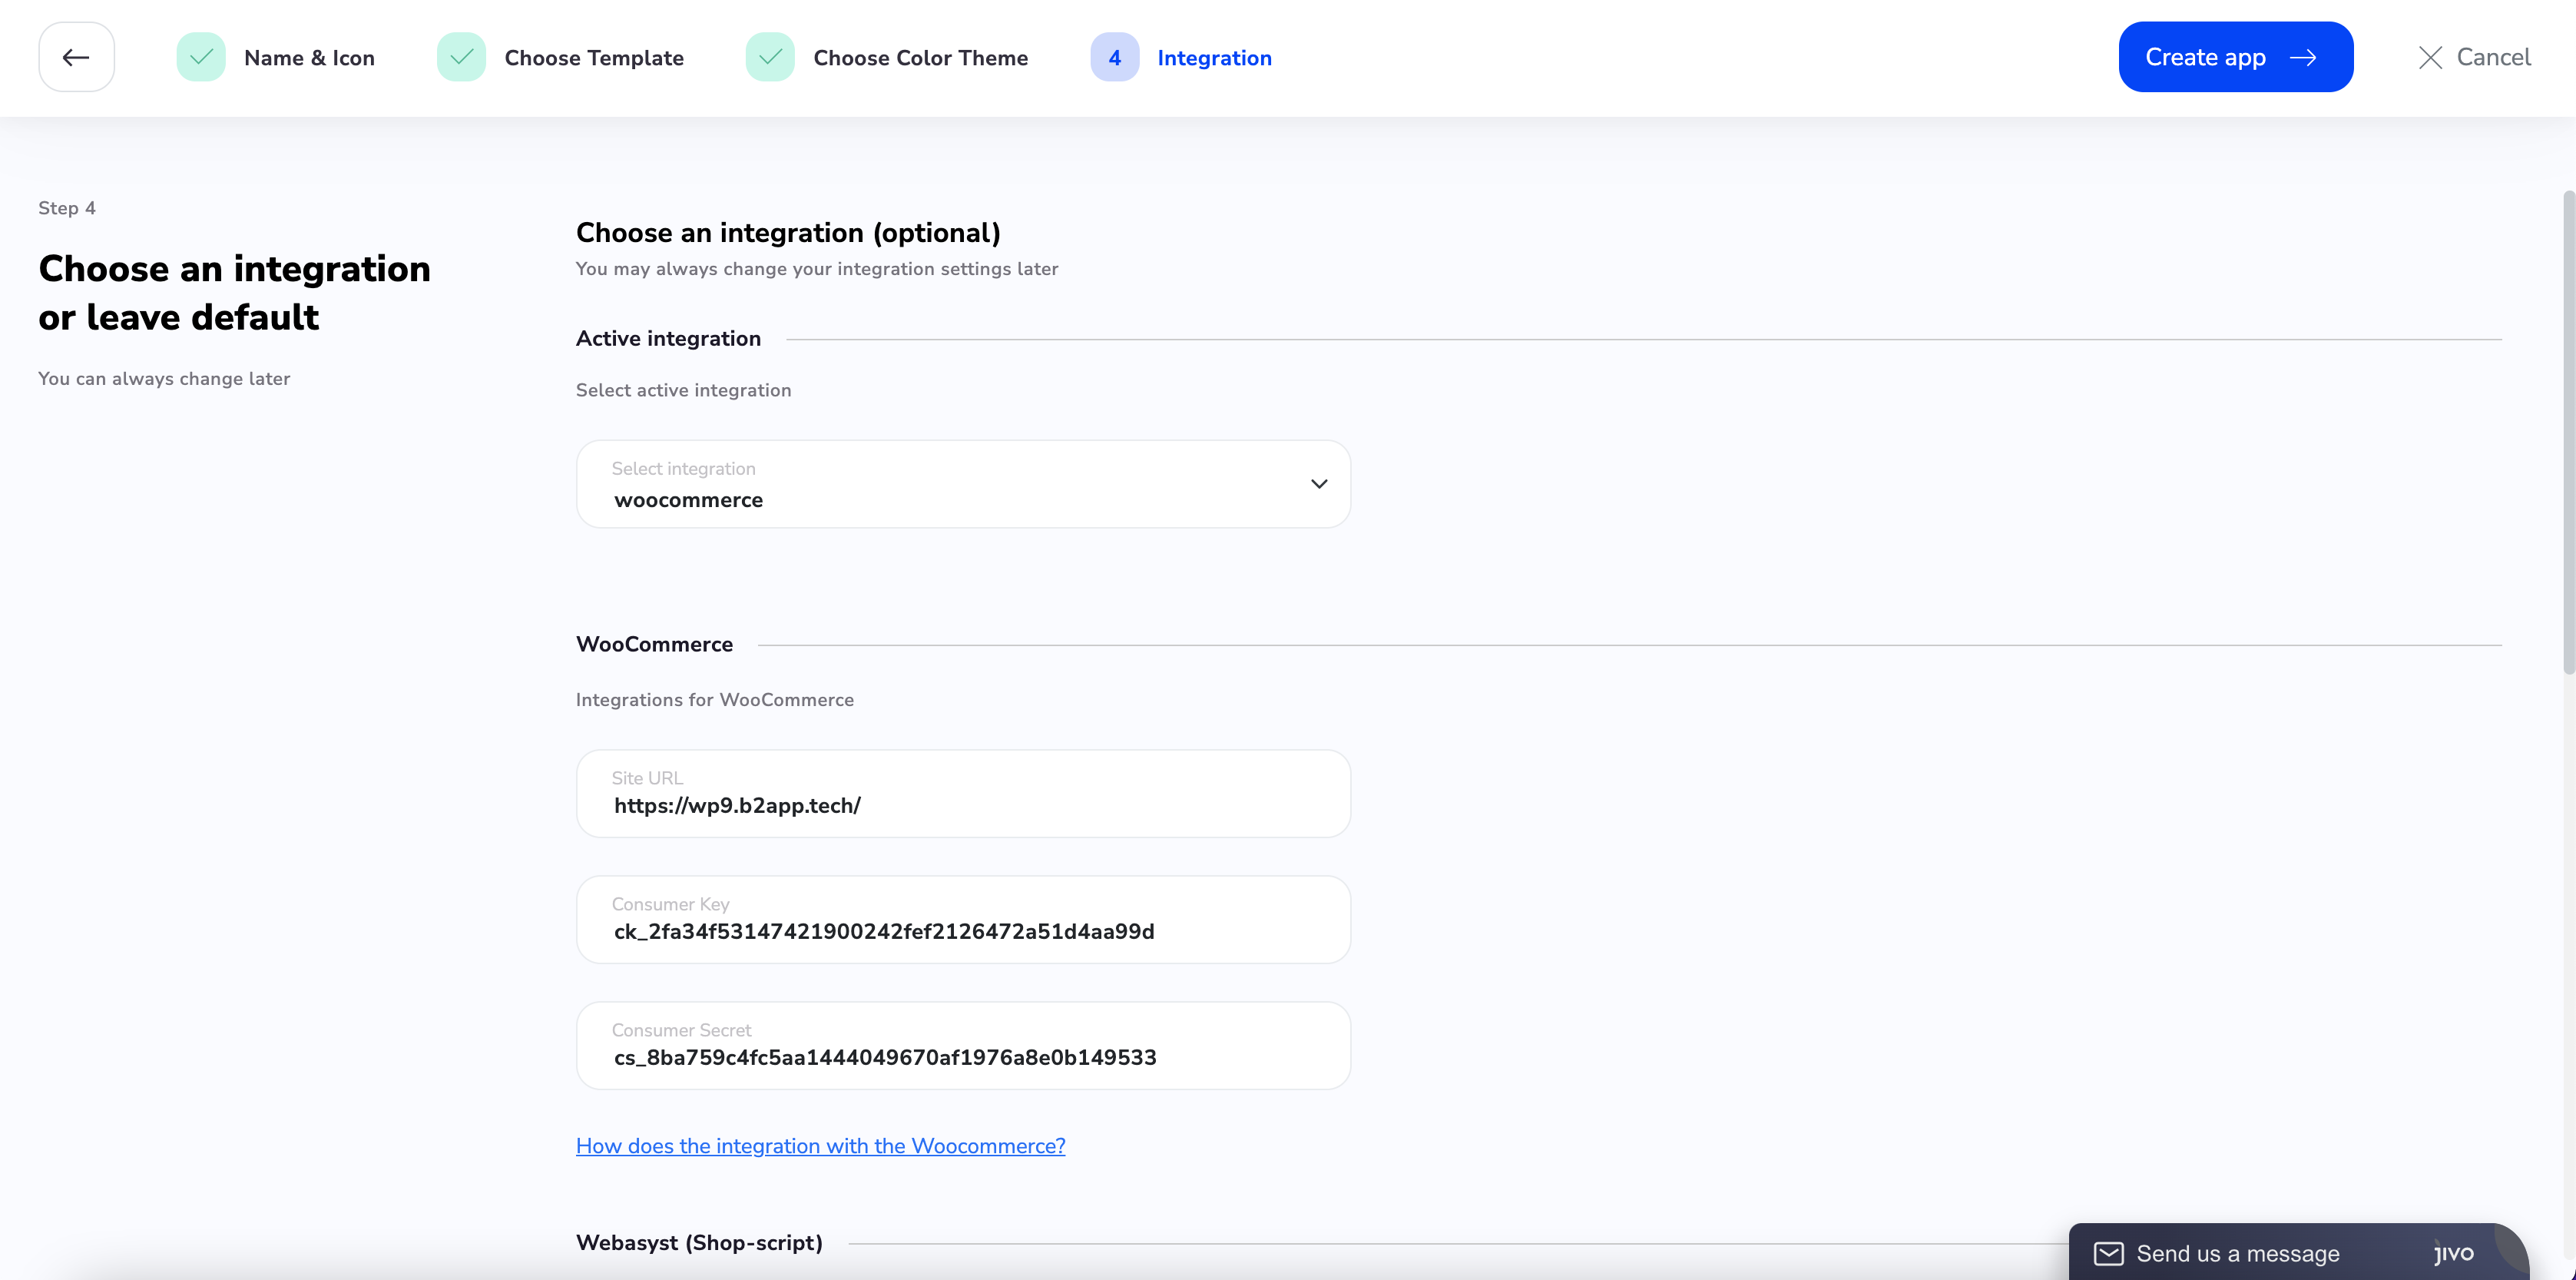Click the jivo logo in chat widget

tap(2453, 1253)
